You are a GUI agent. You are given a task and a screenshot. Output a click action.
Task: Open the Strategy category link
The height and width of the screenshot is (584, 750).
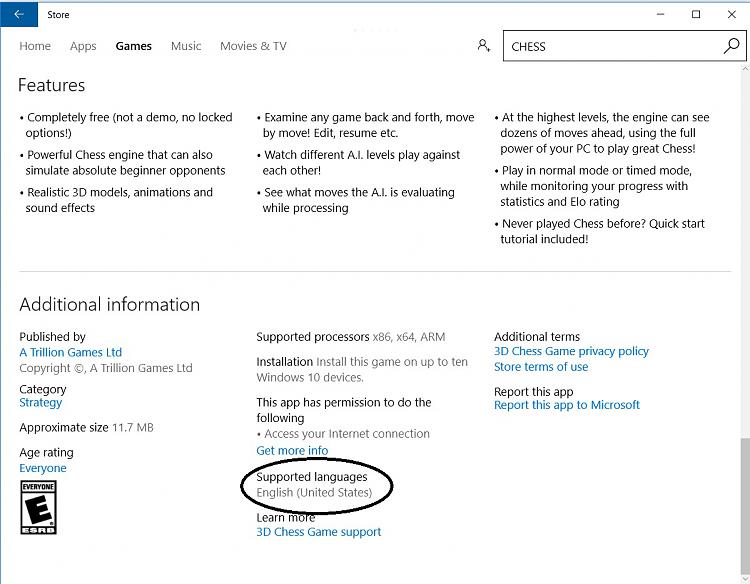(41, 403)
